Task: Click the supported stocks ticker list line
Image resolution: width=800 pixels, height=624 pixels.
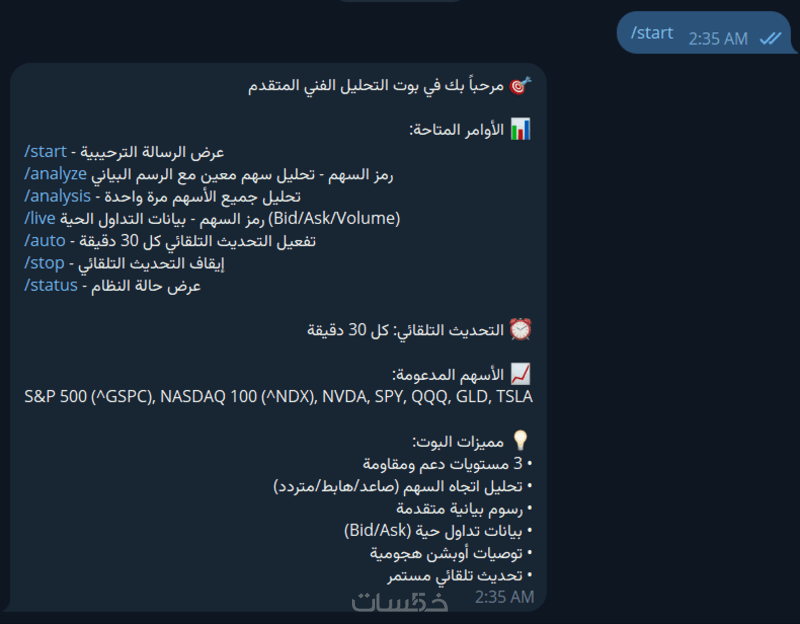Action: (x=279, y=396)
